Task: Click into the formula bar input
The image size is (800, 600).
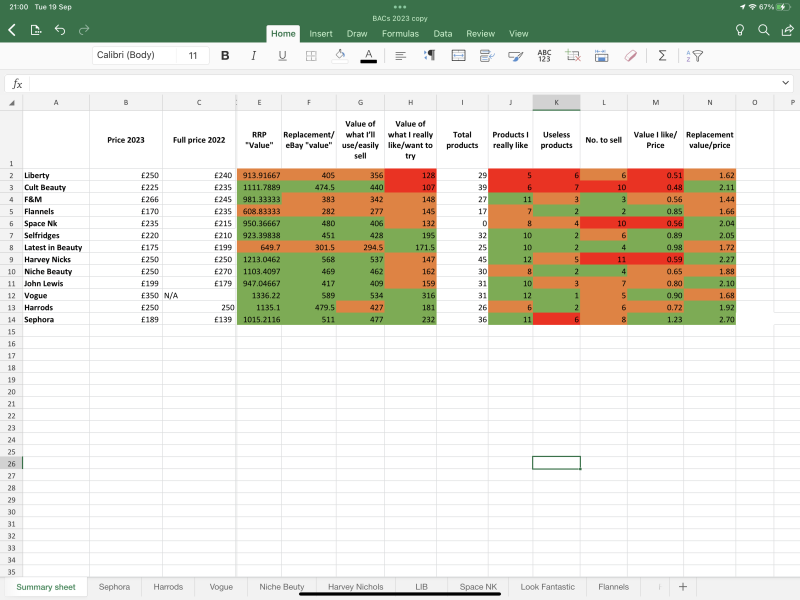Action: tap(400, 84)
